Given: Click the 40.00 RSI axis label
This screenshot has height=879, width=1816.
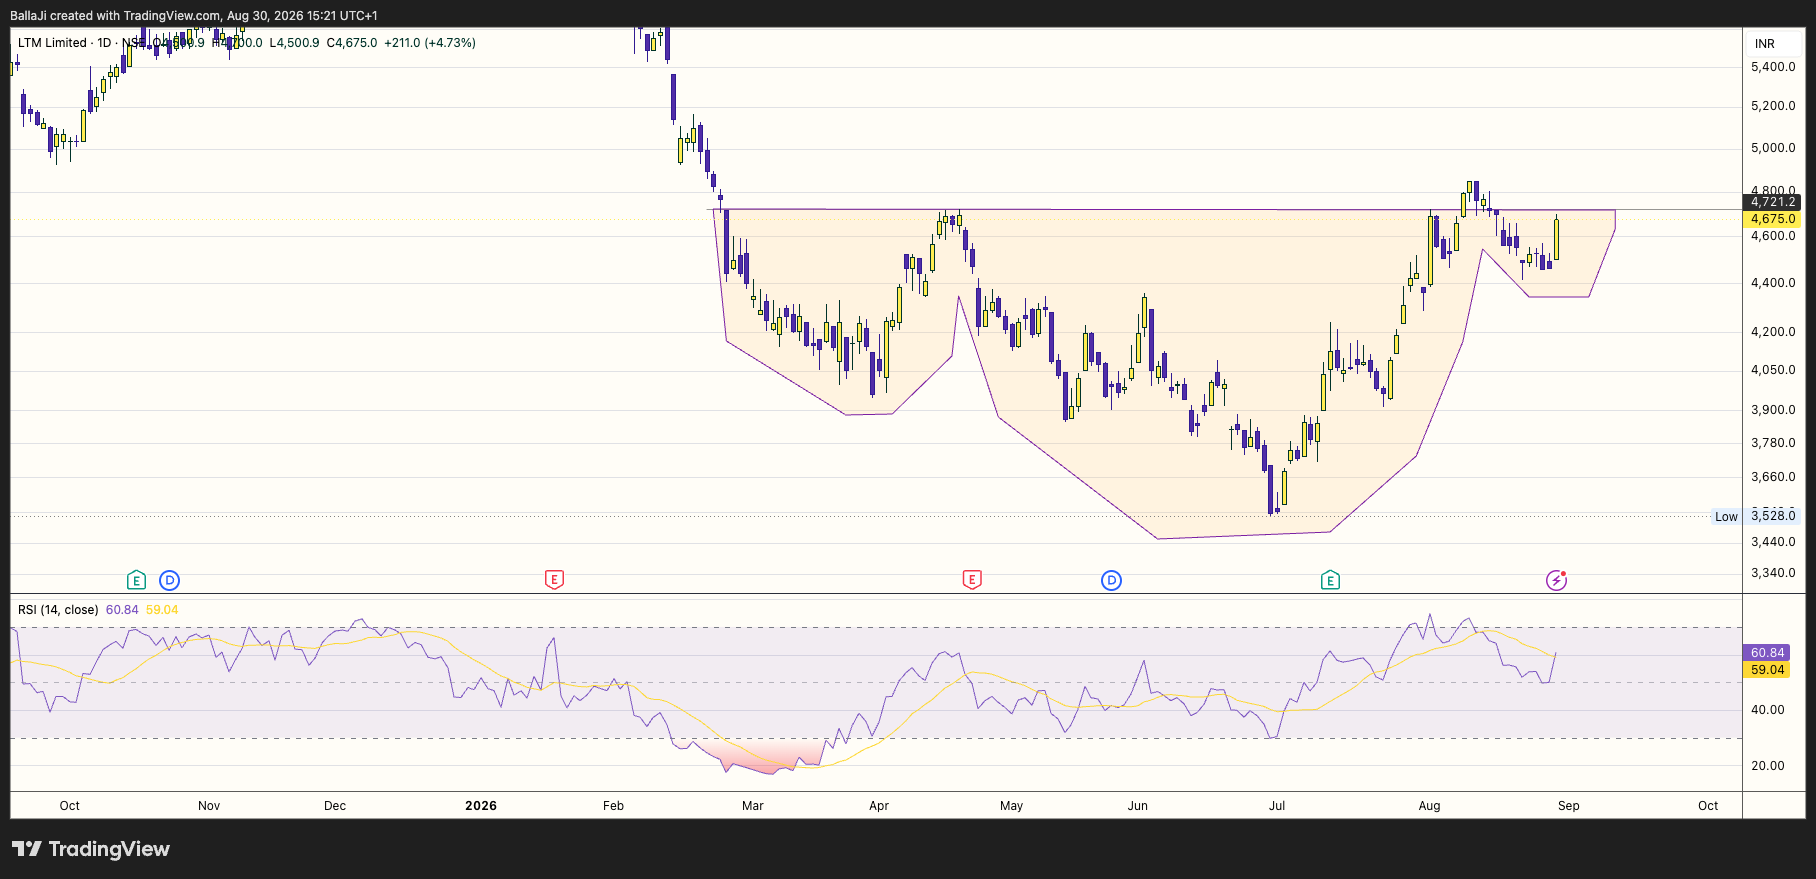Looking at the screenshot, I should tap(1768, 710).
